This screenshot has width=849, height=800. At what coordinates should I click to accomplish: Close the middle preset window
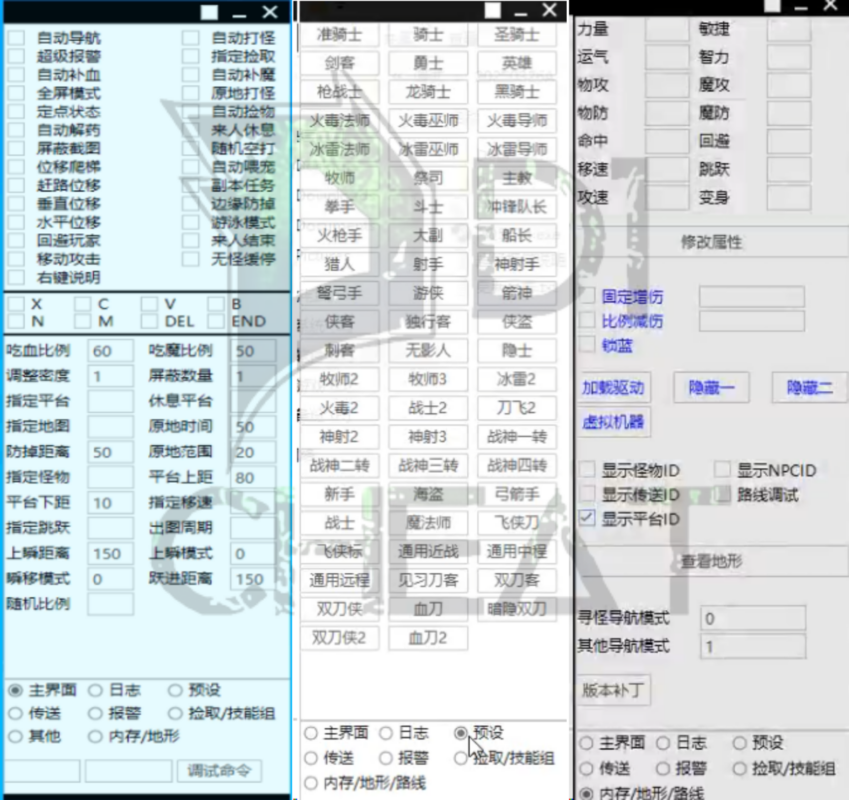coord(550,10)
